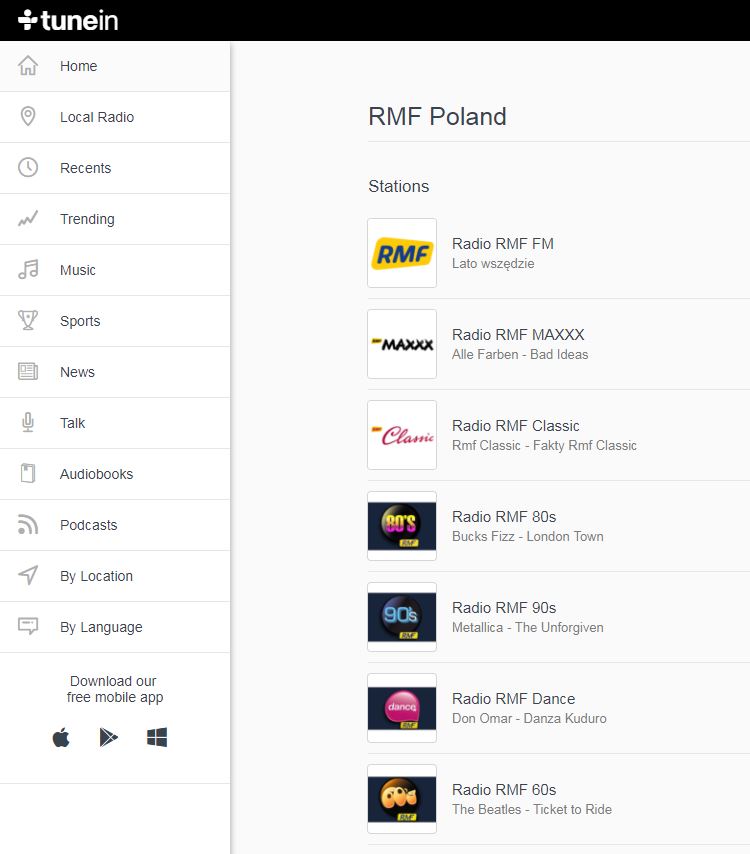
Task: Click the By Language speech bubble icon
Action: (28, 626)
